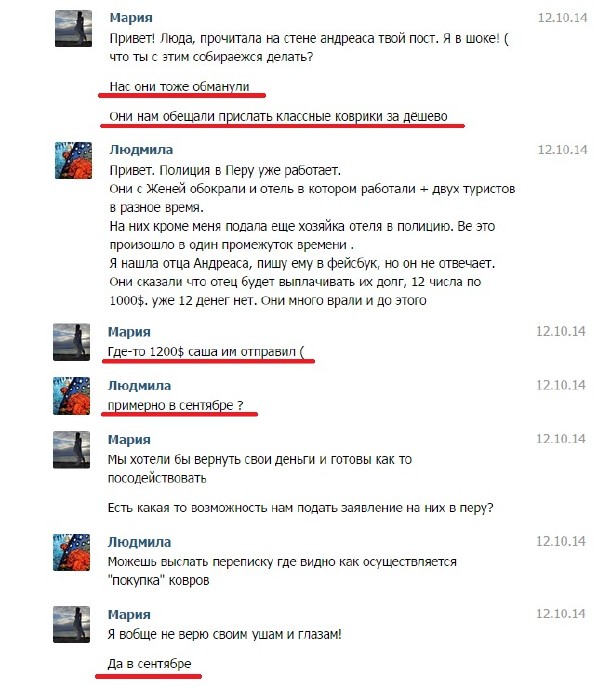Click the Мария name above 'Я вобще не верю'
This screenshot has width=611, height=700.
129,614
